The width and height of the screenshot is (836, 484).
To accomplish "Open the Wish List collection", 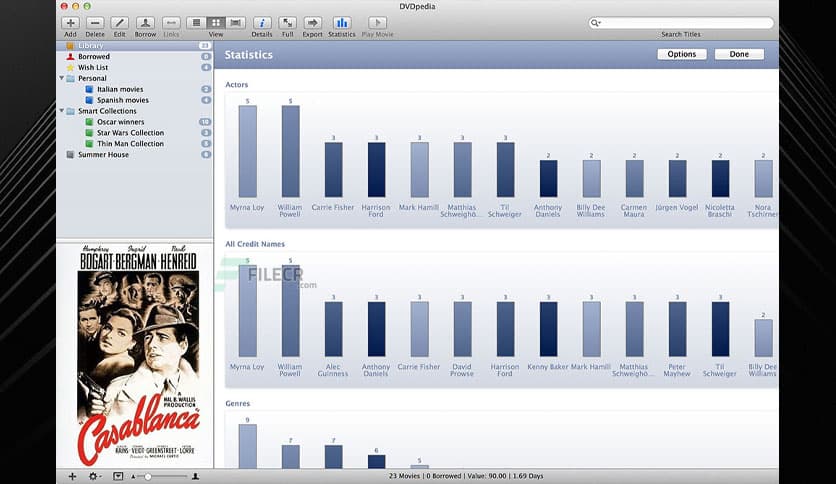I will tap(134, 68).
